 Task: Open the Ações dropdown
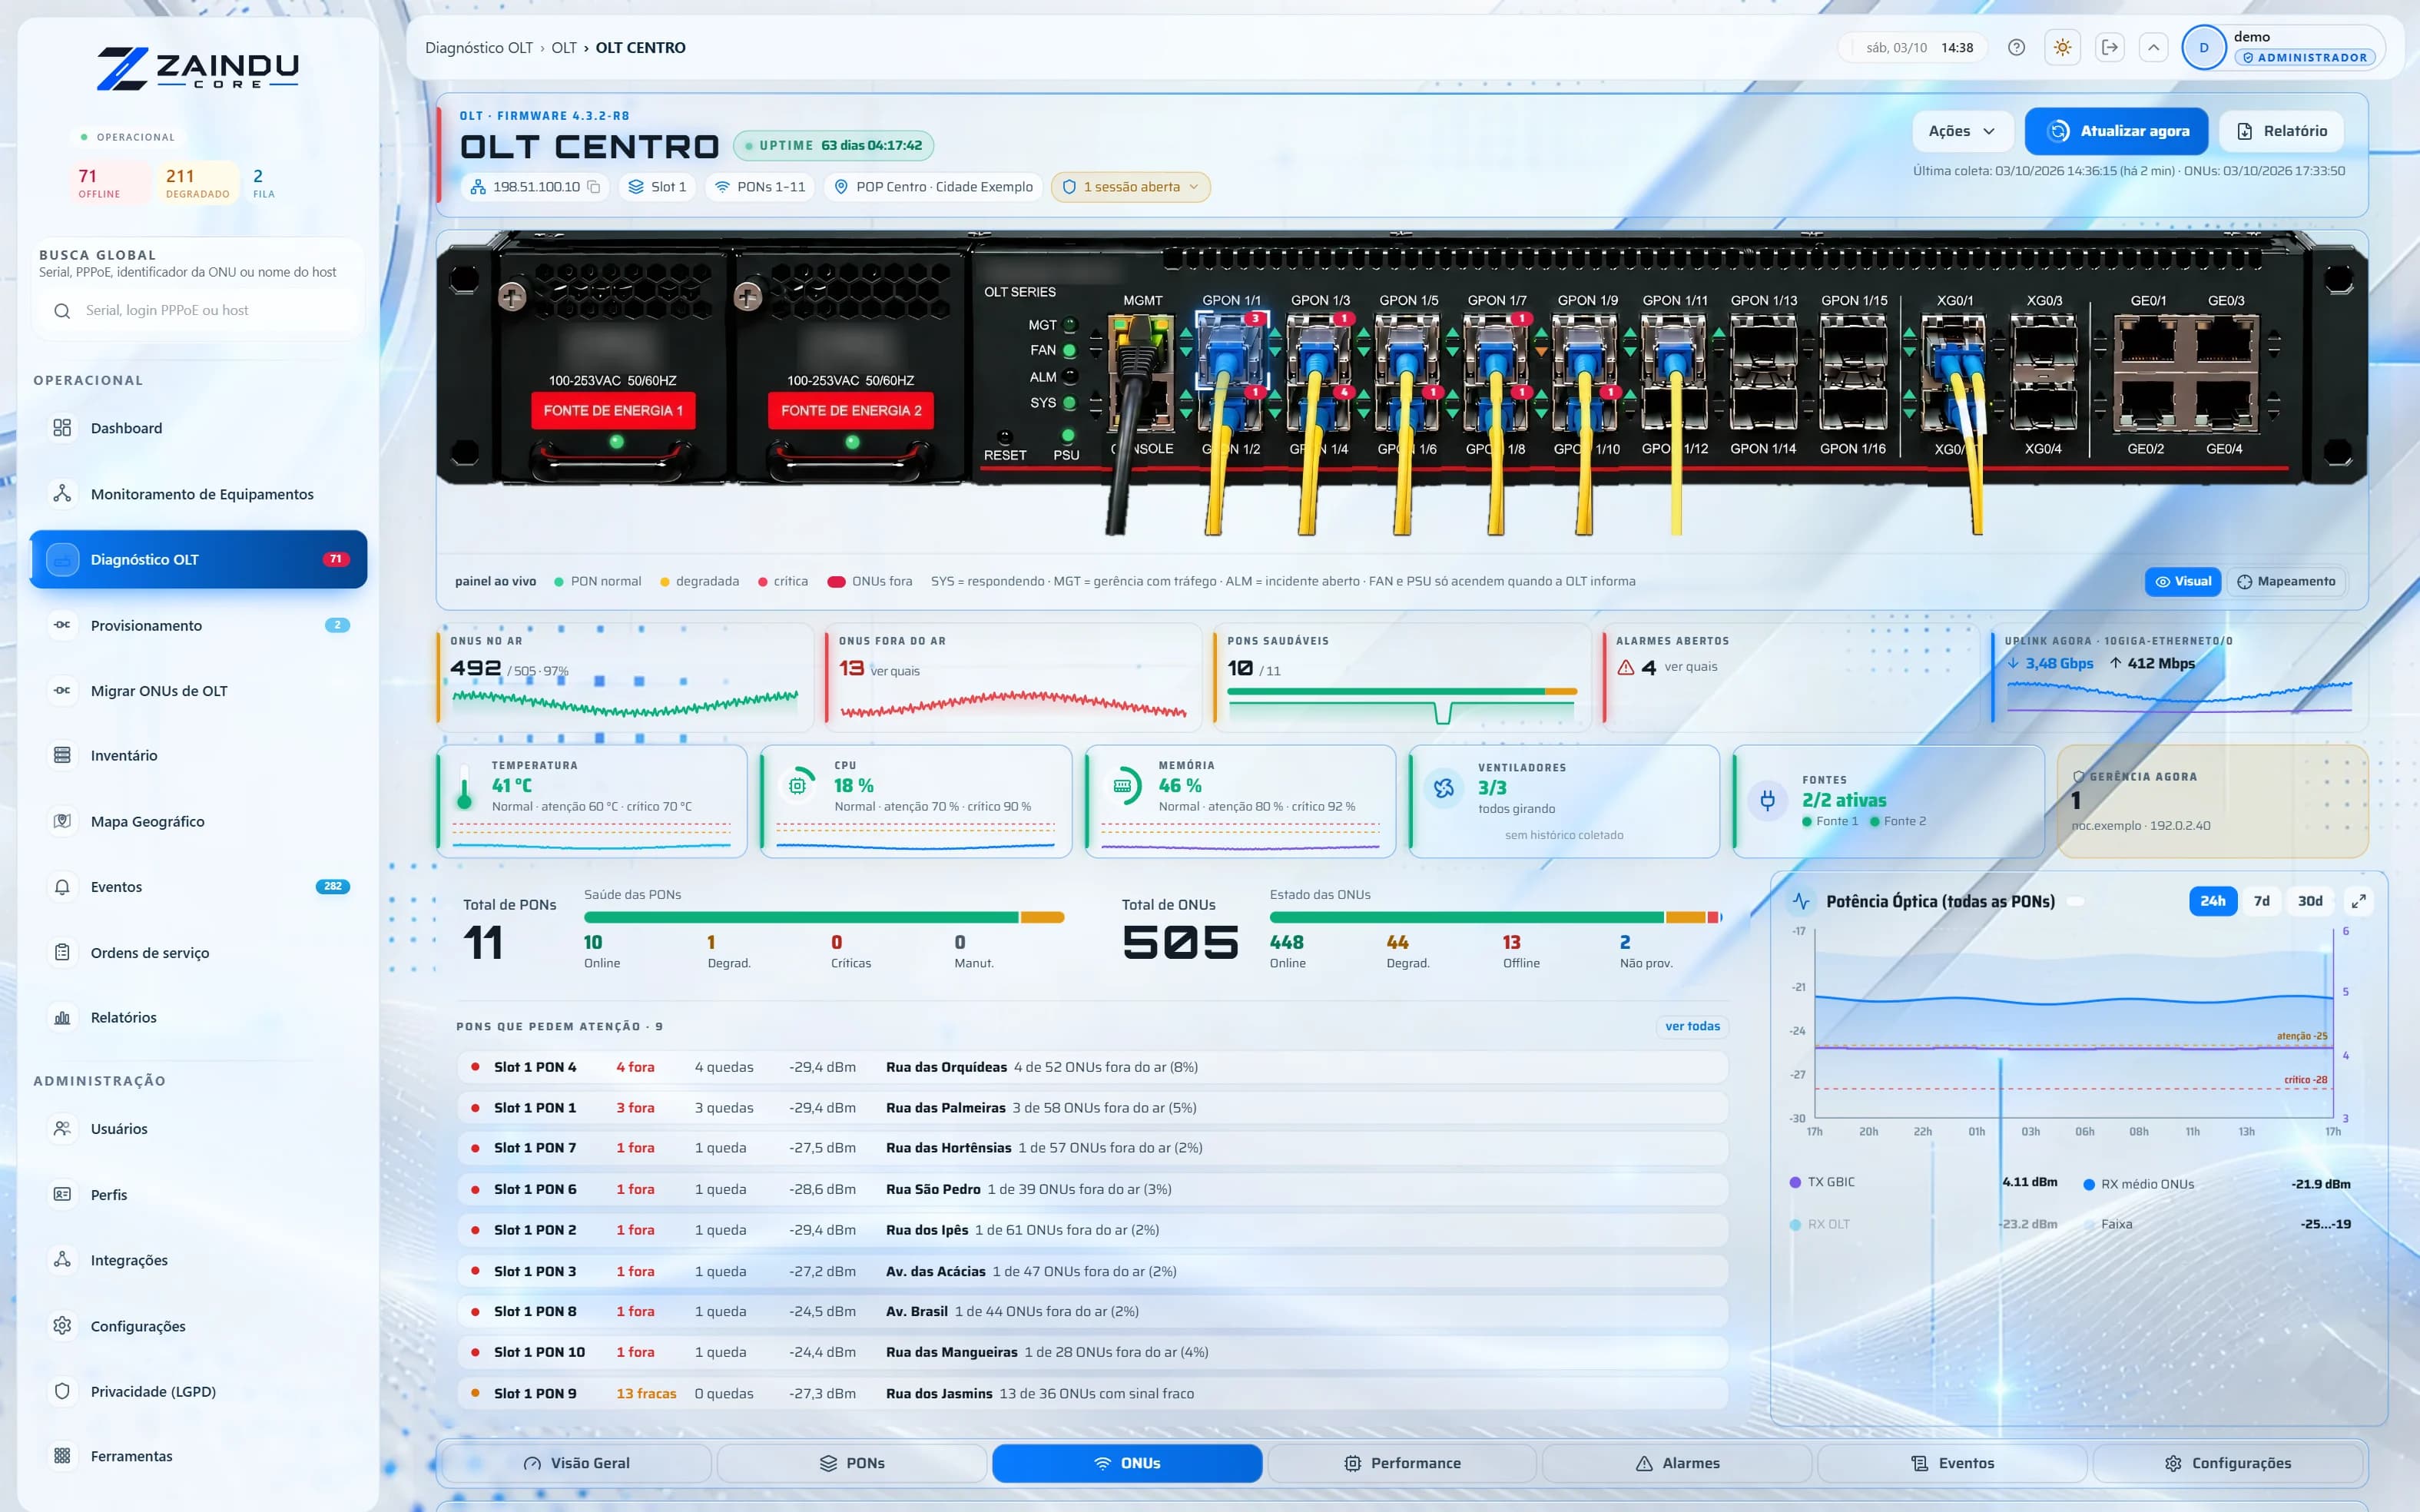1961,131
